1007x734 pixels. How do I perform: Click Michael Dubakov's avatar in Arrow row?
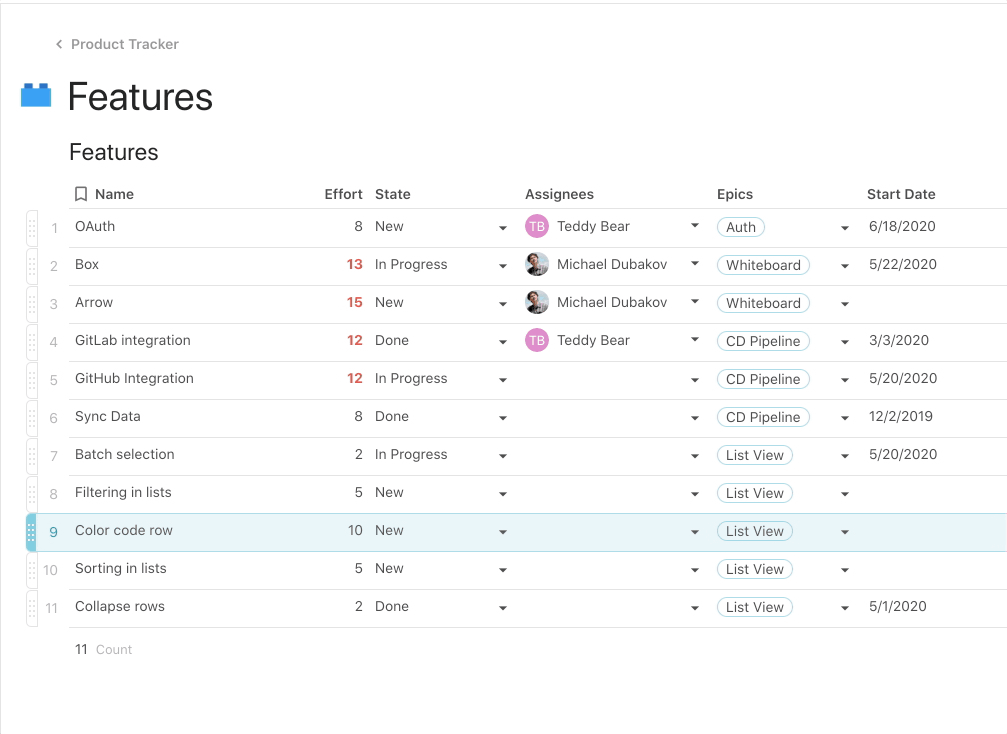(537, 303)
